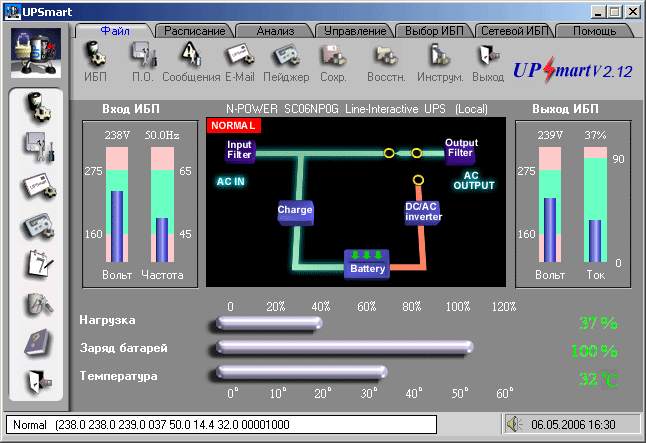
Task: Click the AC IN label in diagram
Action: click(231, 181)
